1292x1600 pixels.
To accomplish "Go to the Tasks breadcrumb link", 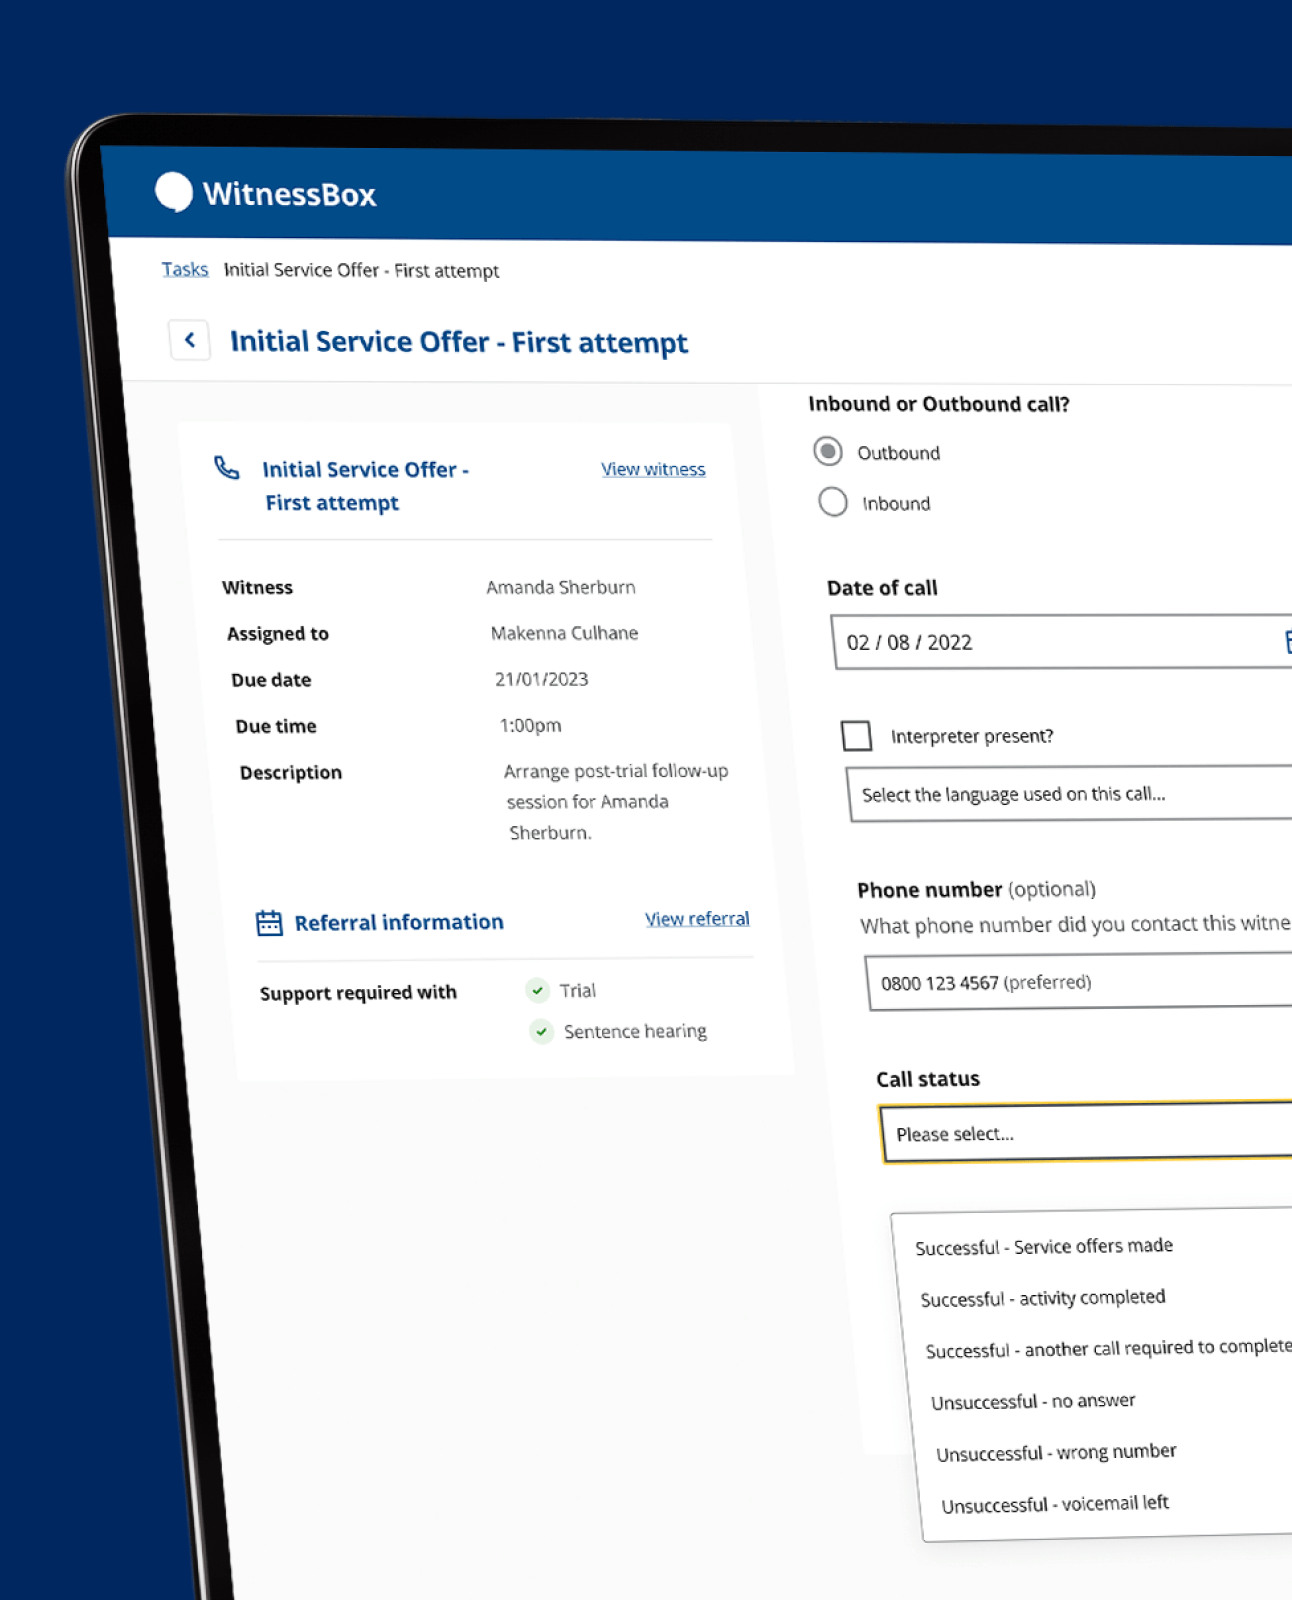I will click(185, 269).
